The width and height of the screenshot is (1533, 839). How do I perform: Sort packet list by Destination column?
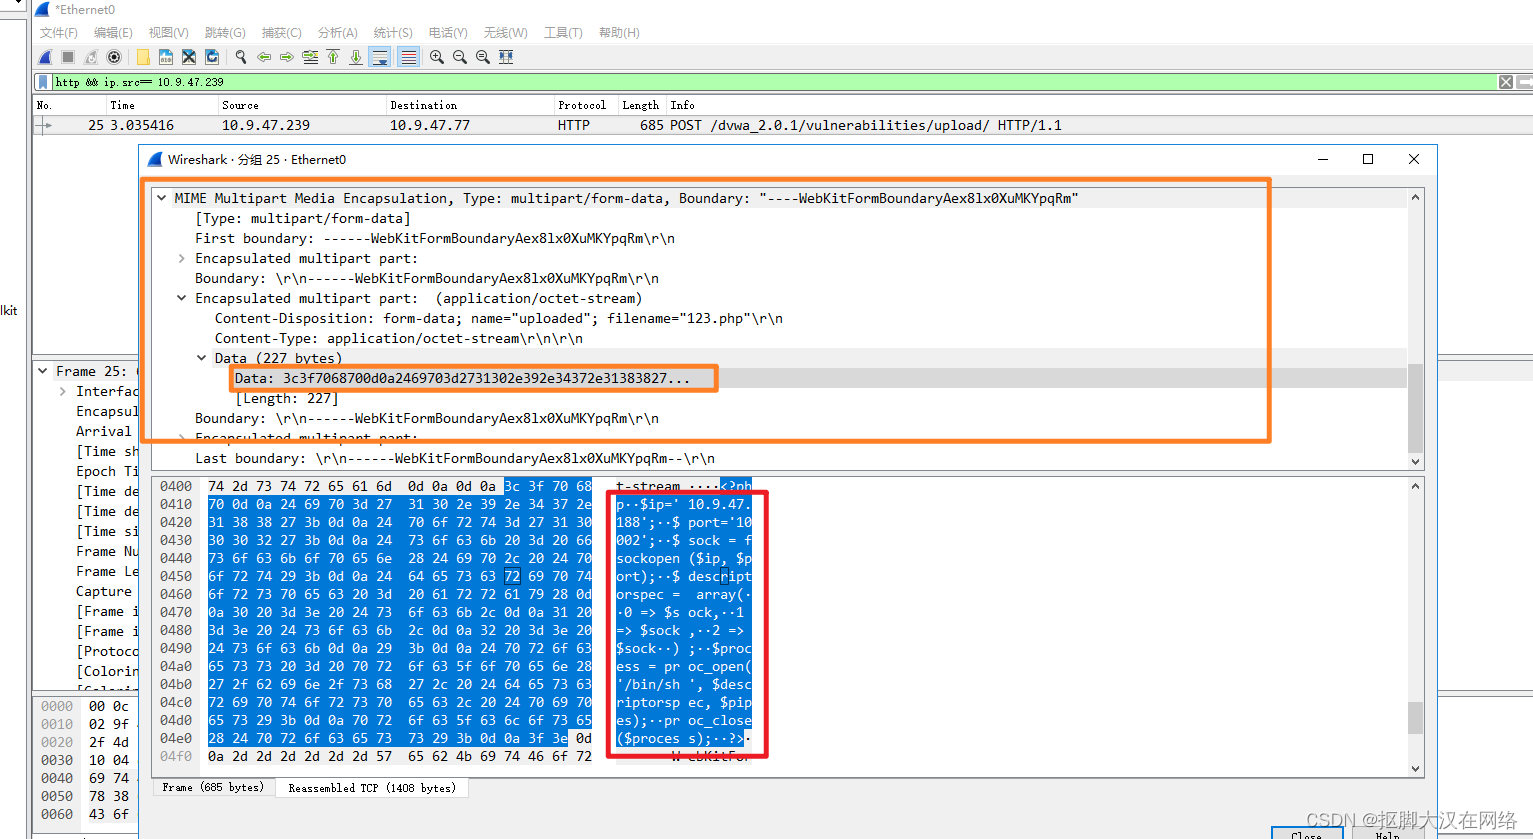pyautogui.click(x=470, y=105)
